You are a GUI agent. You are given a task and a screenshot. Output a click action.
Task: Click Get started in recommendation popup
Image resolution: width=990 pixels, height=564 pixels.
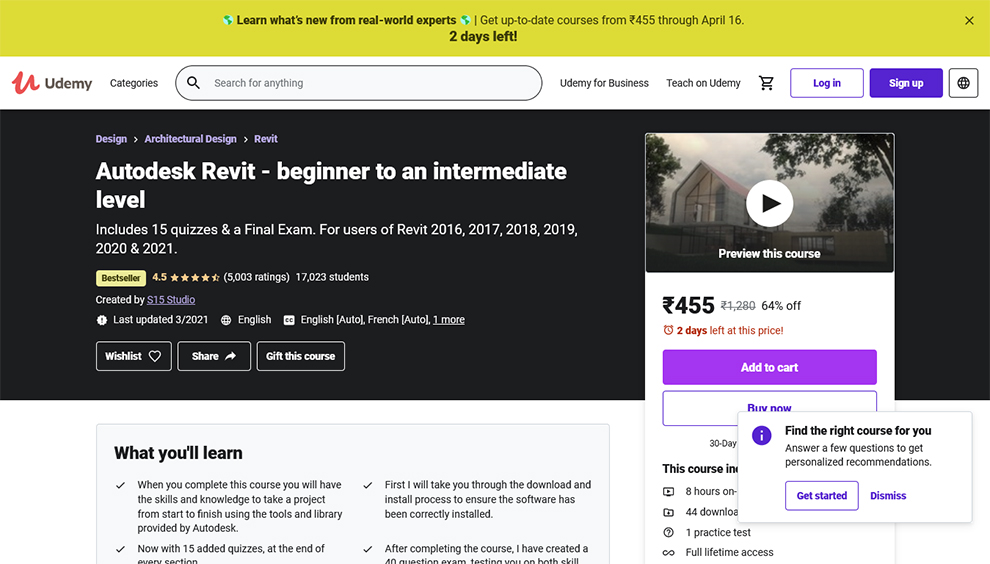point(821,496)
